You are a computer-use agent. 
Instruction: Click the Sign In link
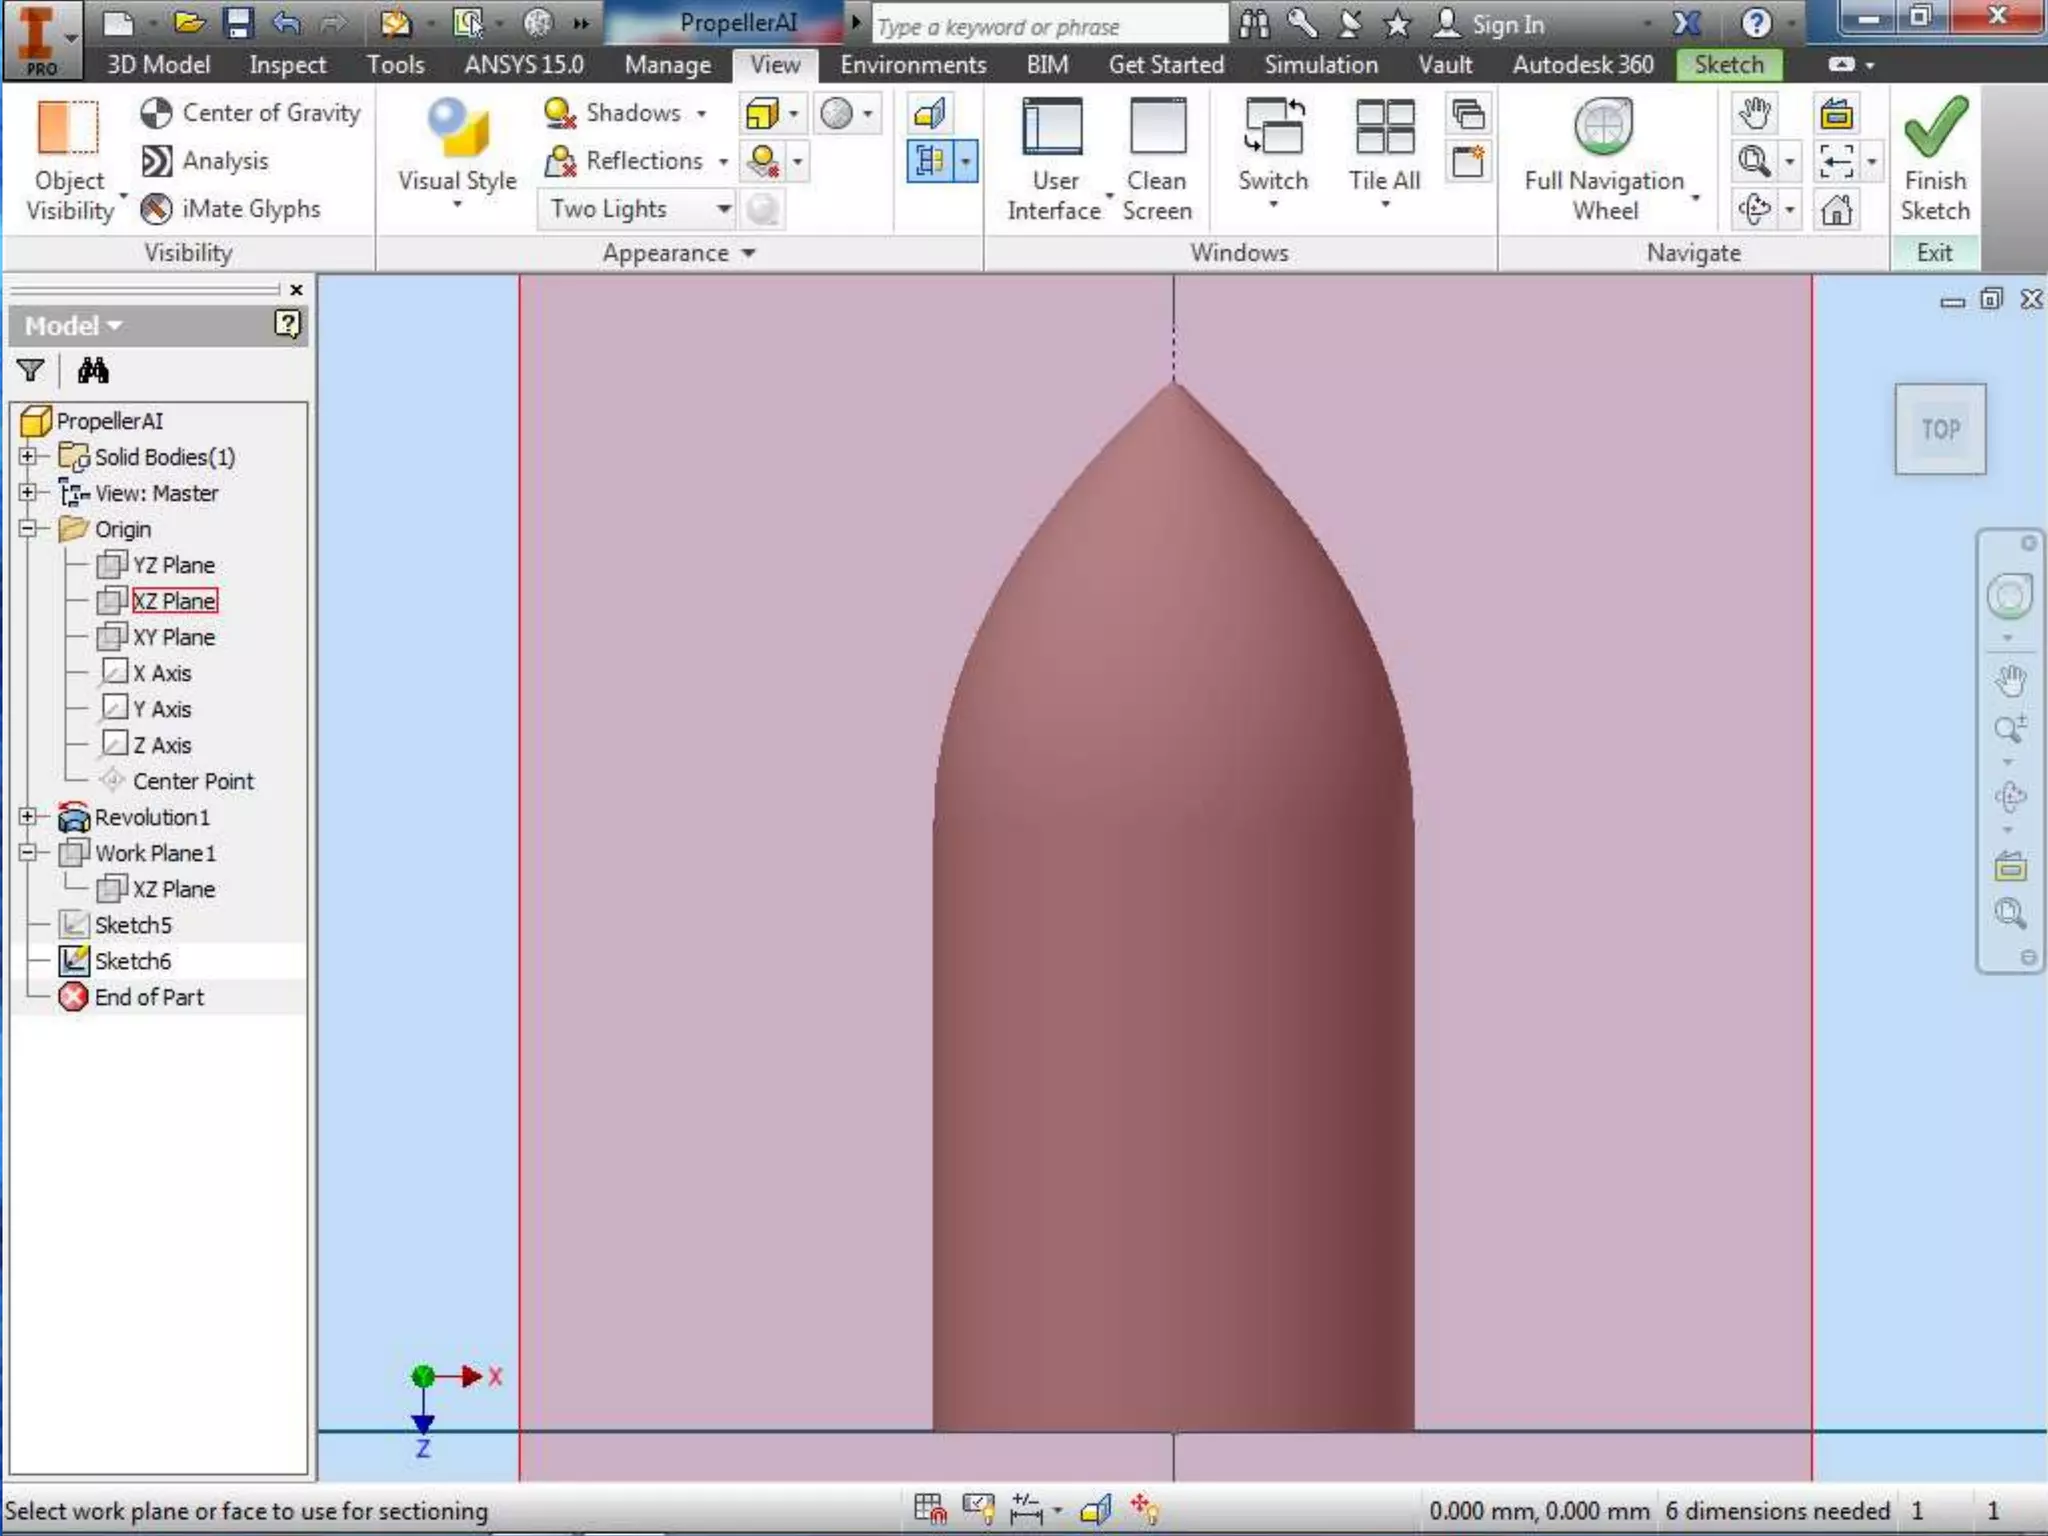tap(1507, 24)
